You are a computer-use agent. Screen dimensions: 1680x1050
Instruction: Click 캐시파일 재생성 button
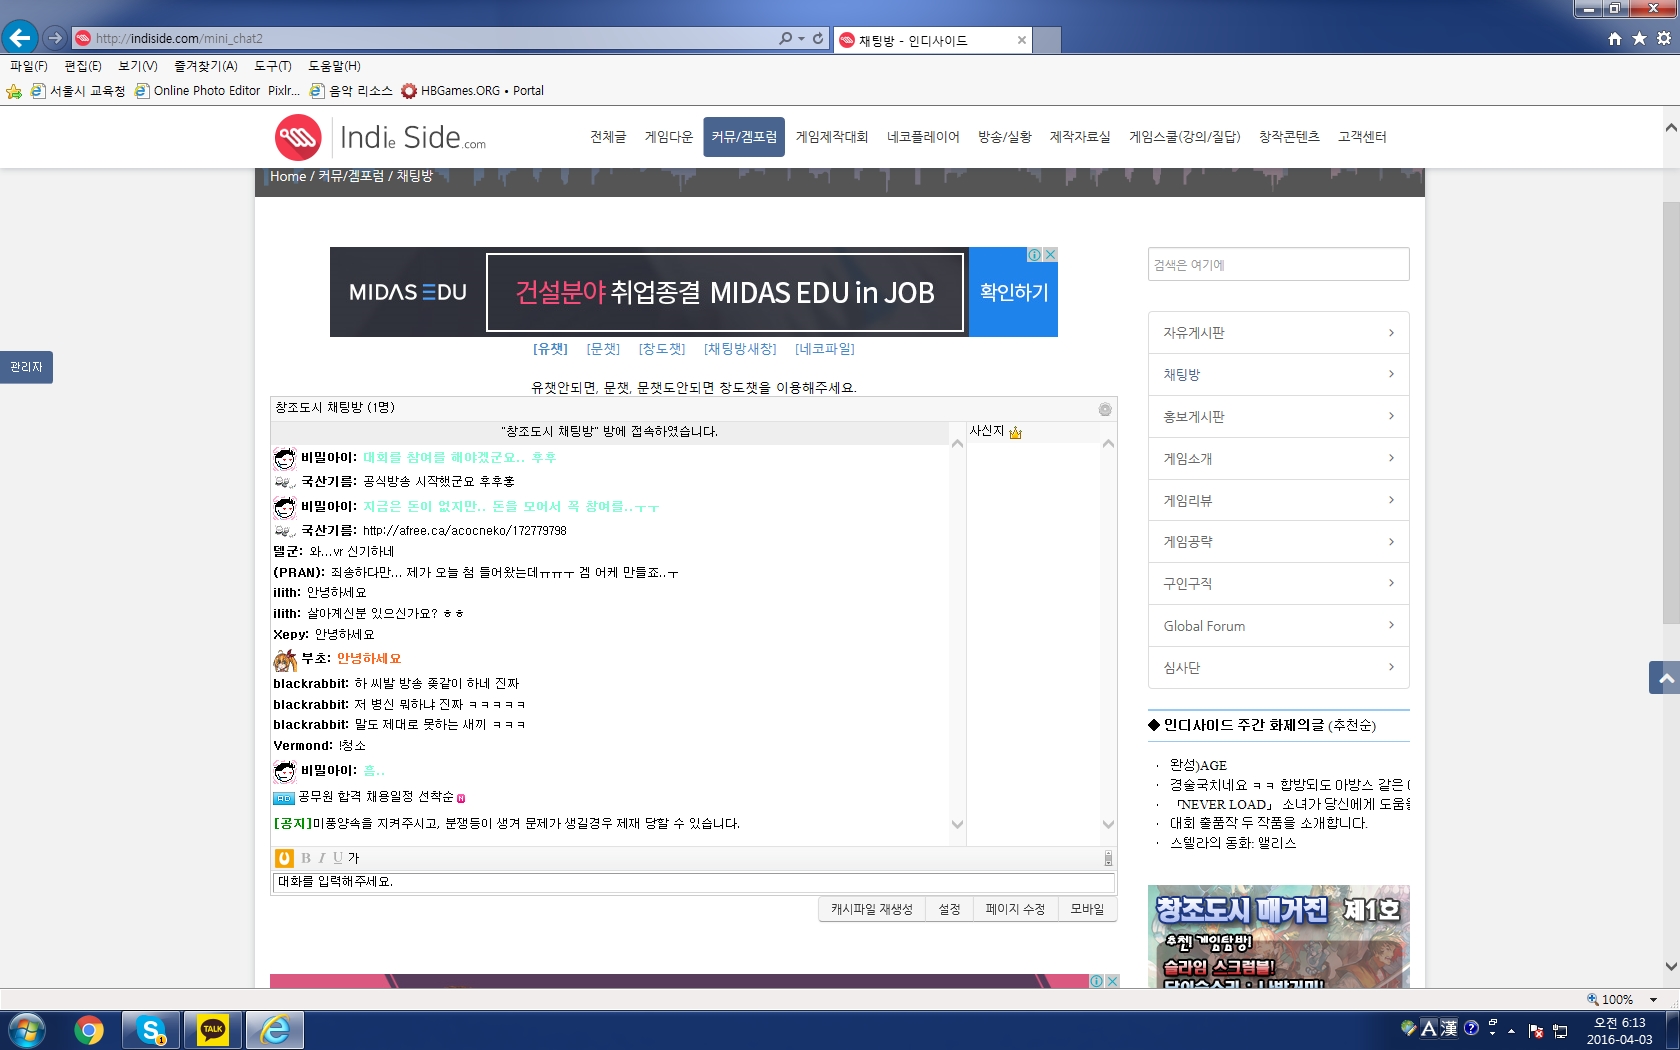tap(872, 909)
